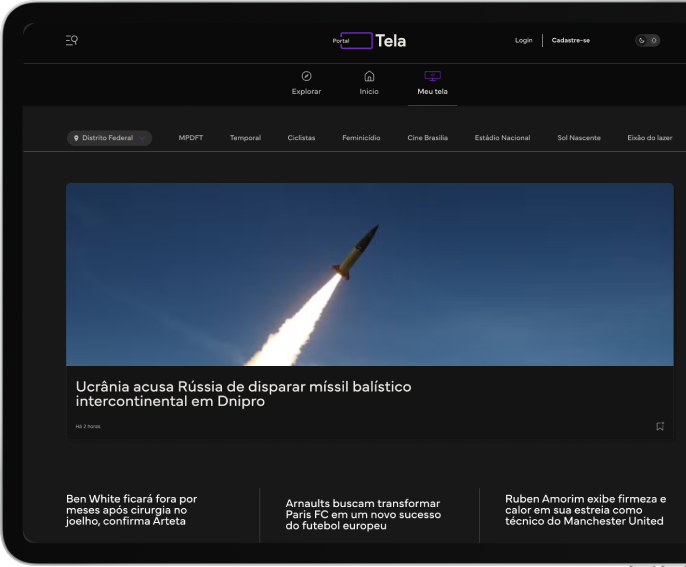Click the Início home icon

[x=369, y=76]
